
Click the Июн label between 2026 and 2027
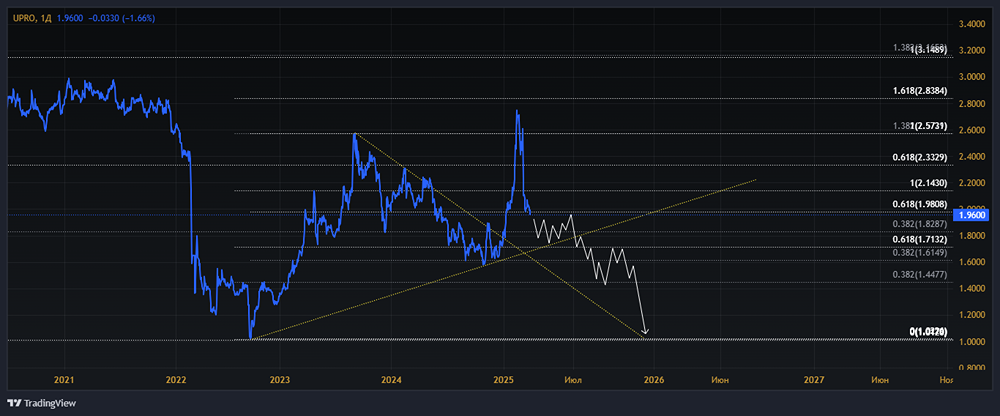click(720, 381)
